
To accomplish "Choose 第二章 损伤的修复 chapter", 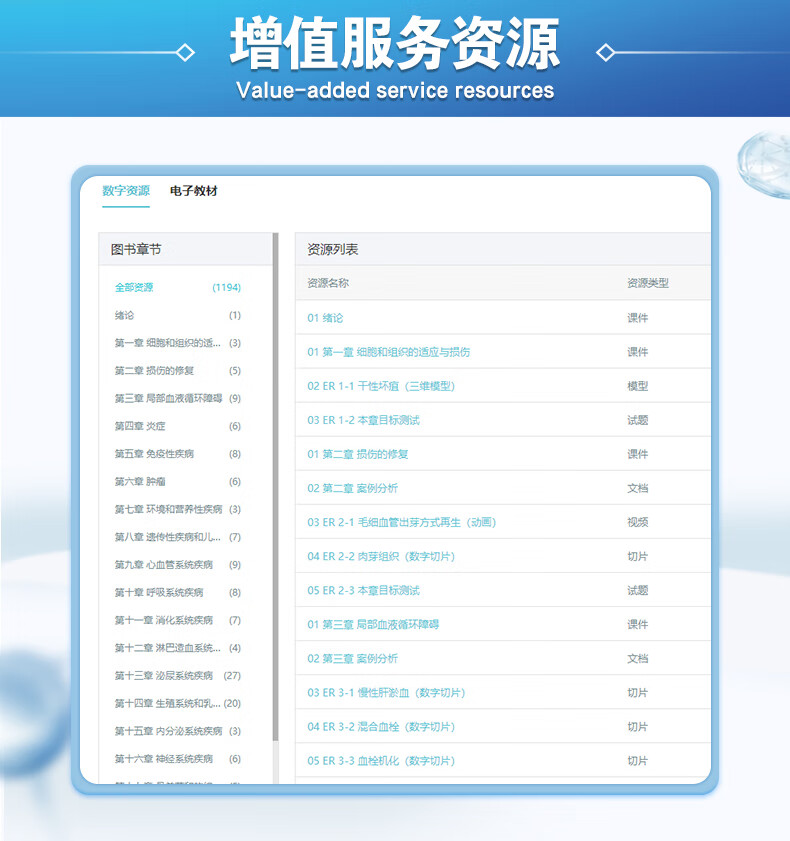I will tap(154, 371).
